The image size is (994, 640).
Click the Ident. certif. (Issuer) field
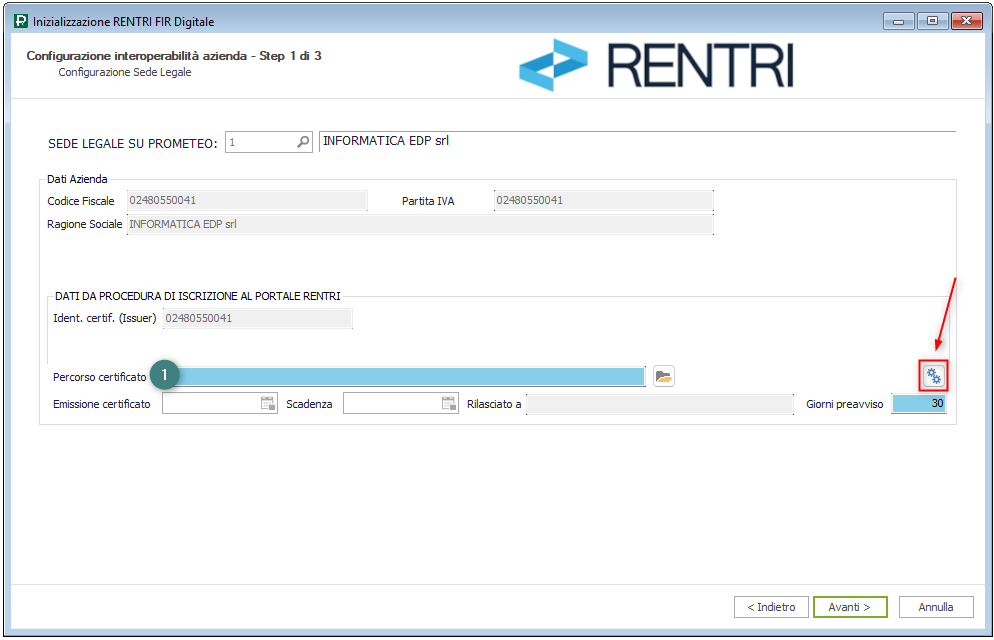tap(256, 319)
